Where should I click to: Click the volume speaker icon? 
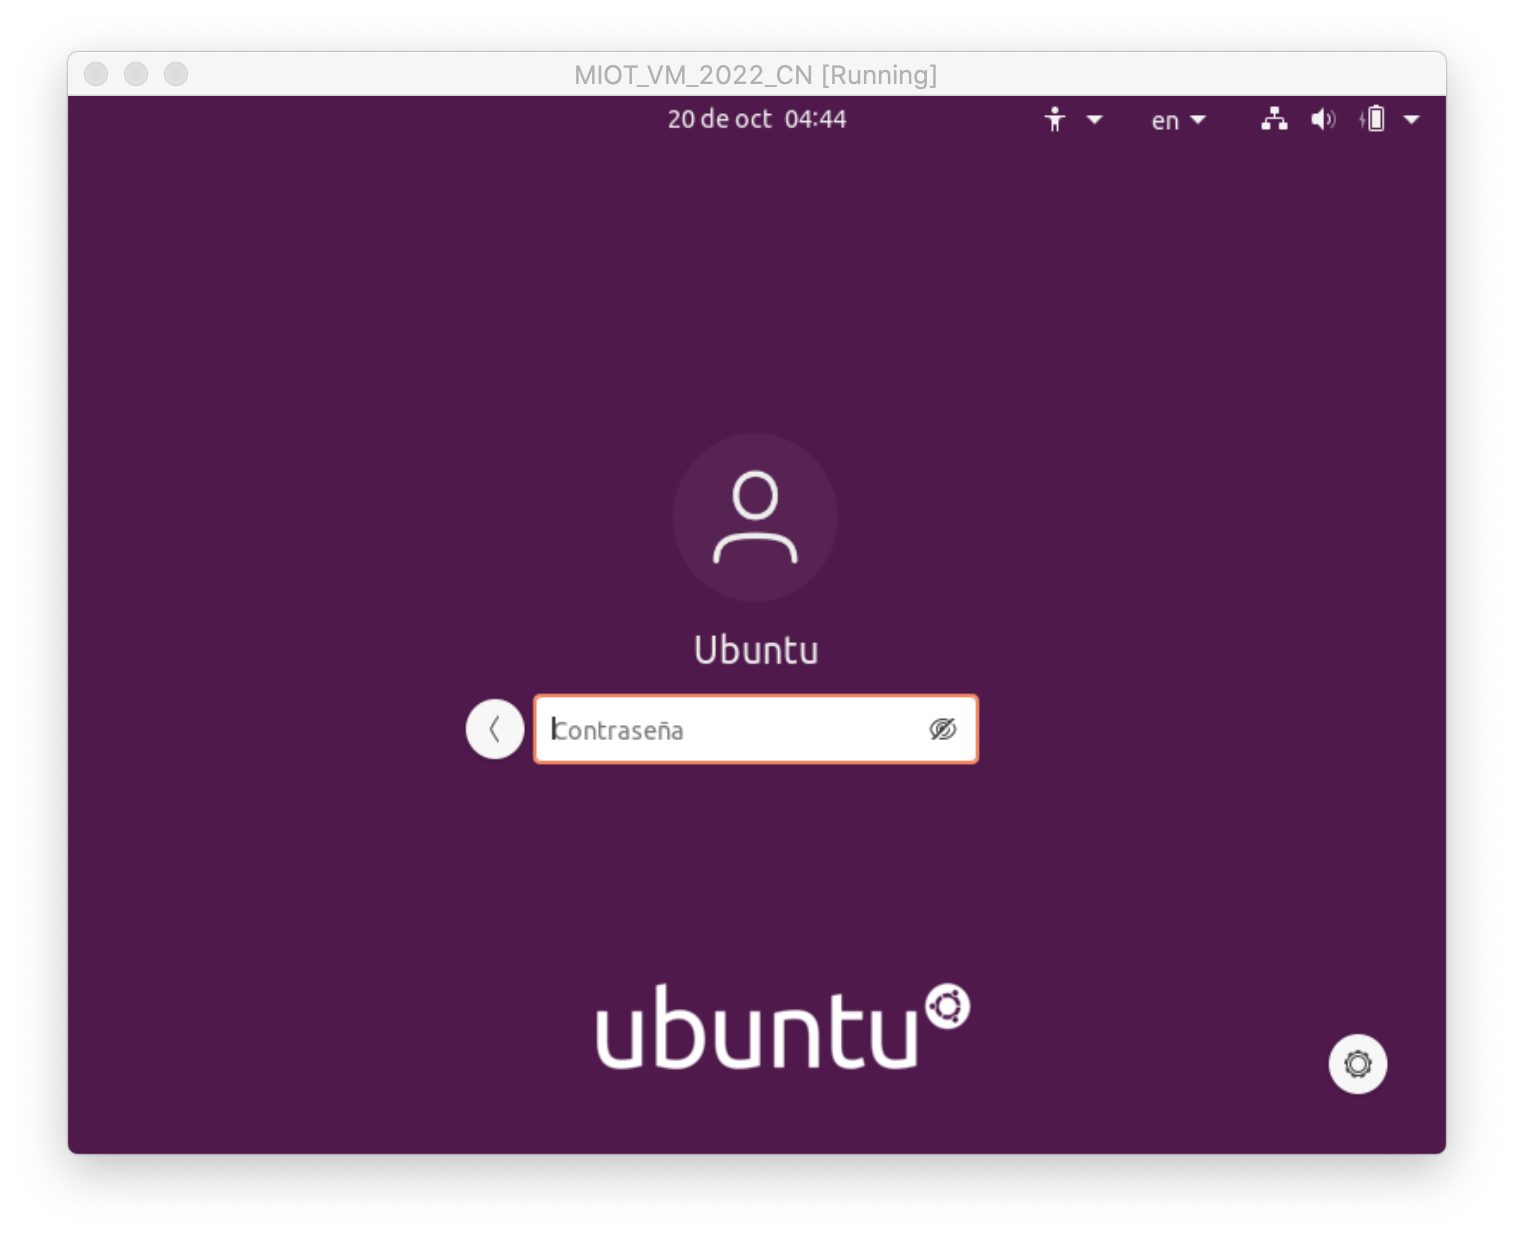pos(1322,120)
